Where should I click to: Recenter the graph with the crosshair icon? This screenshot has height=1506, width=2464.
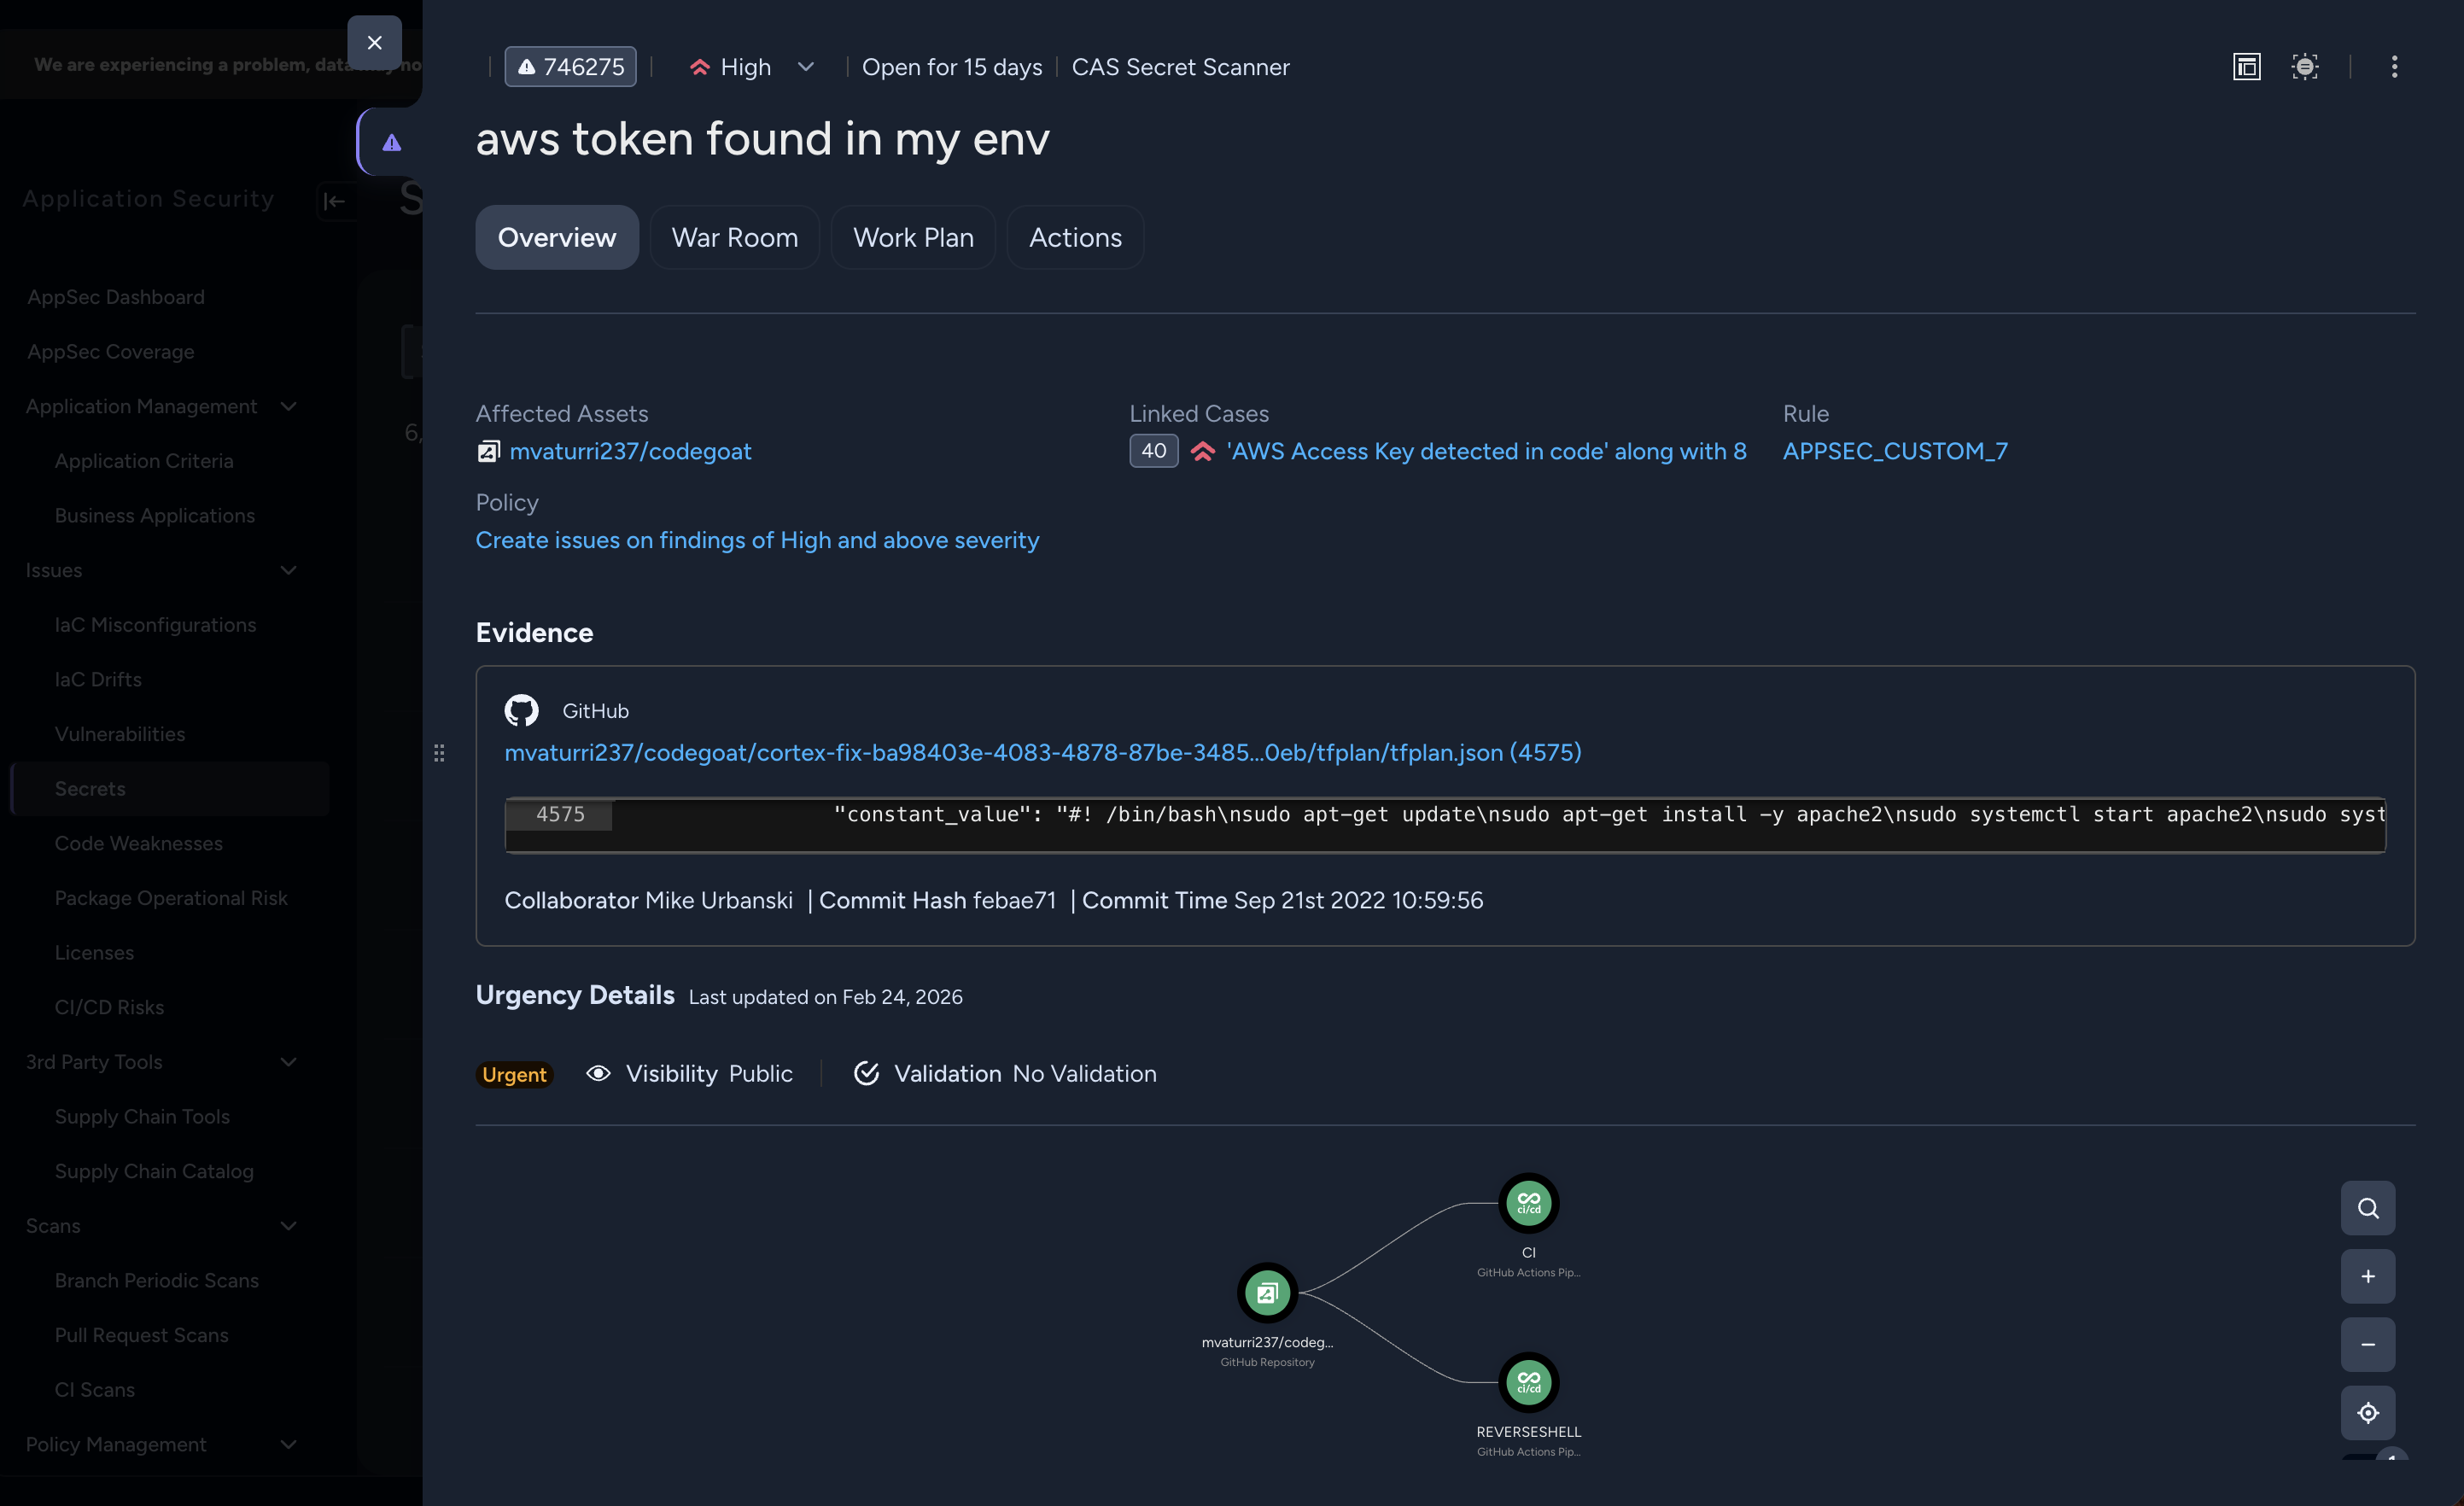pos(2368,1412)
